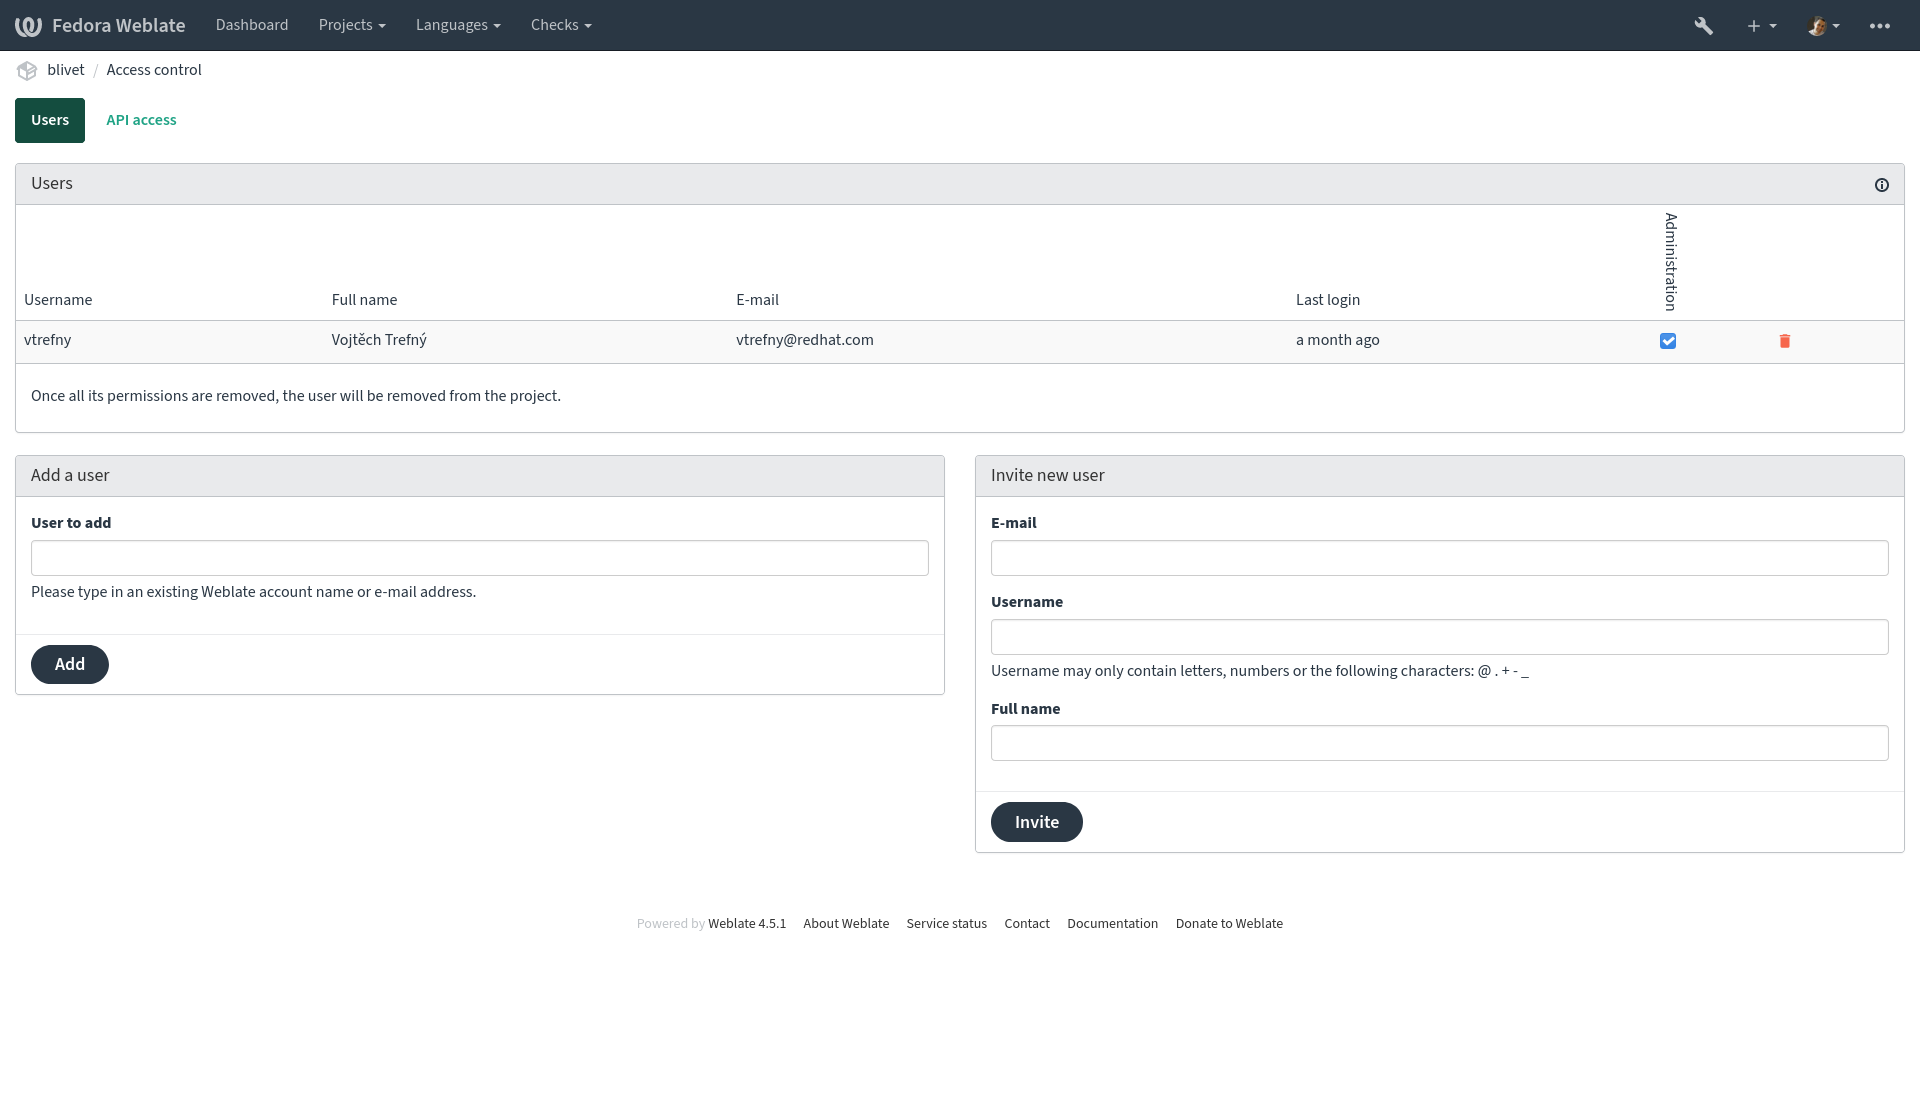Open the Service status footer link
The width and height of the screenshot is (1920, 1099).
pos(947,924)
